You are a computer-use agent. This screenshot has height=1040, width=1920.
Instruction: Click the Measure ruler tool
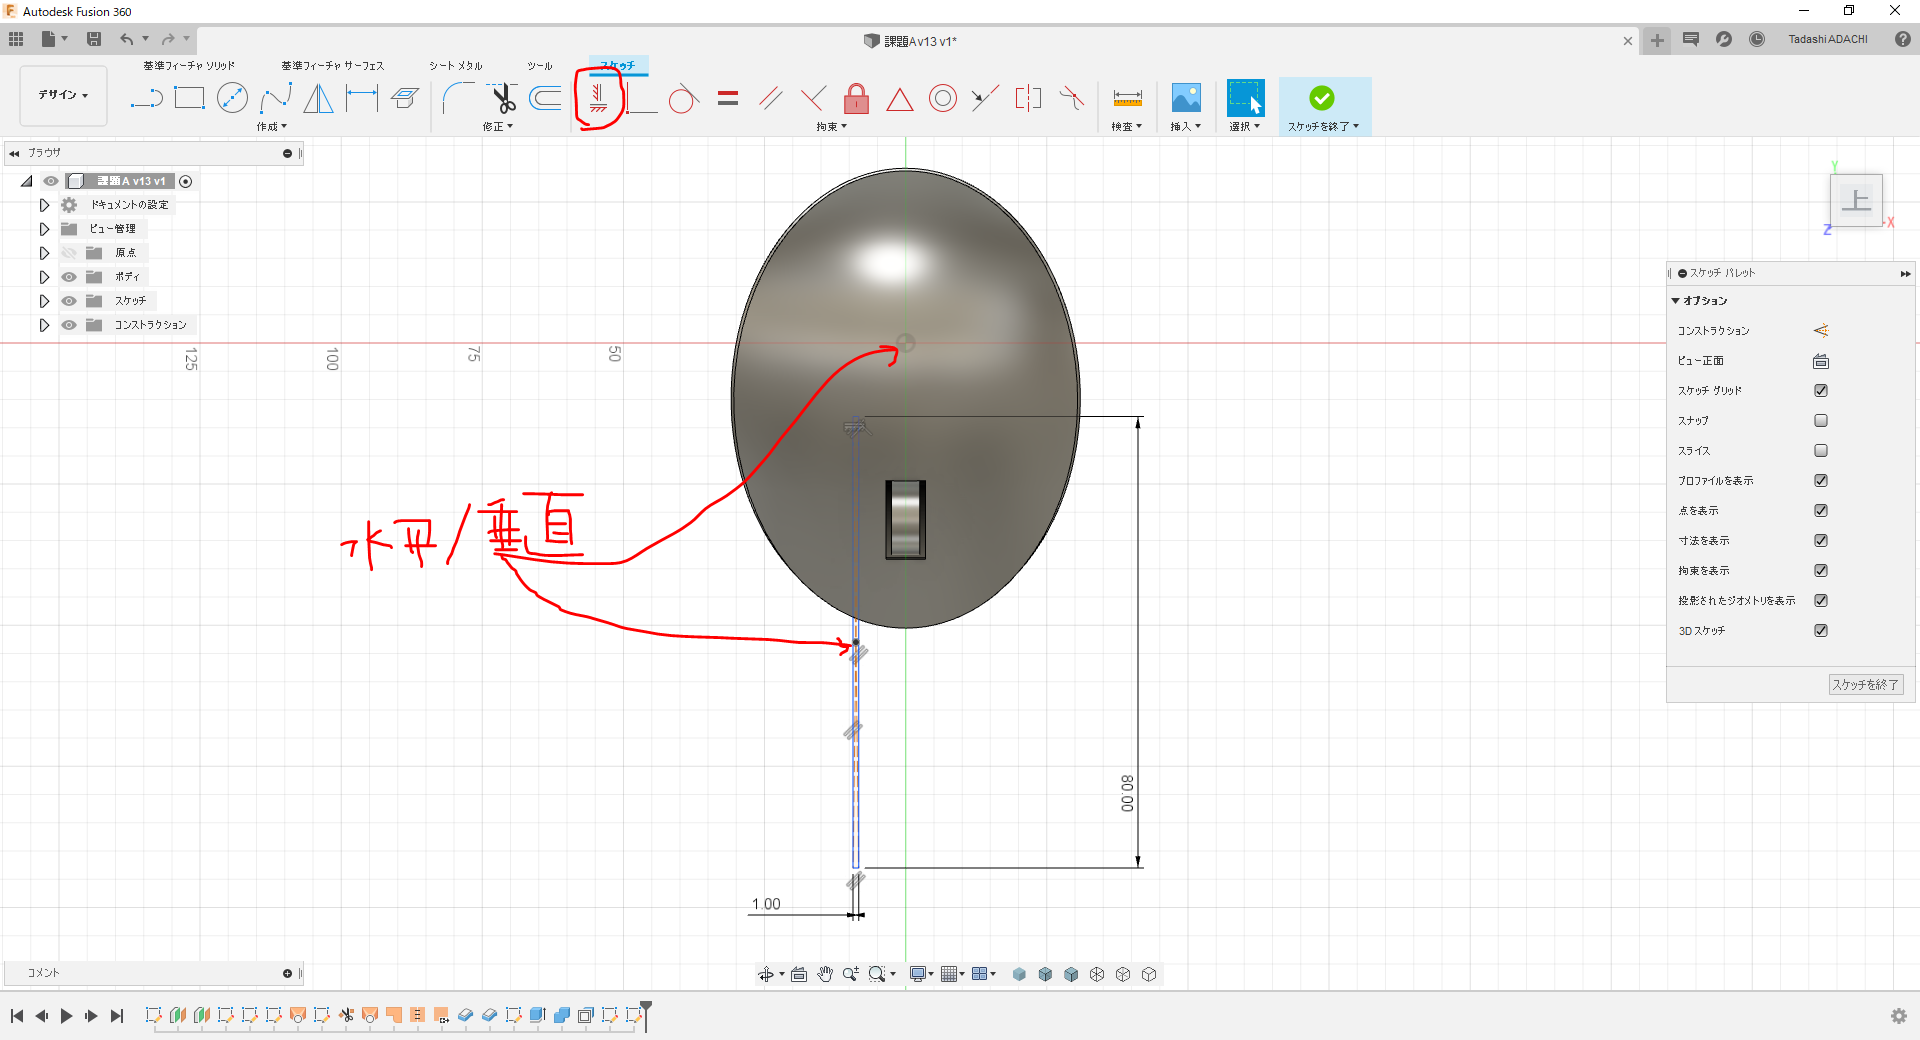tap(1127, 98)
